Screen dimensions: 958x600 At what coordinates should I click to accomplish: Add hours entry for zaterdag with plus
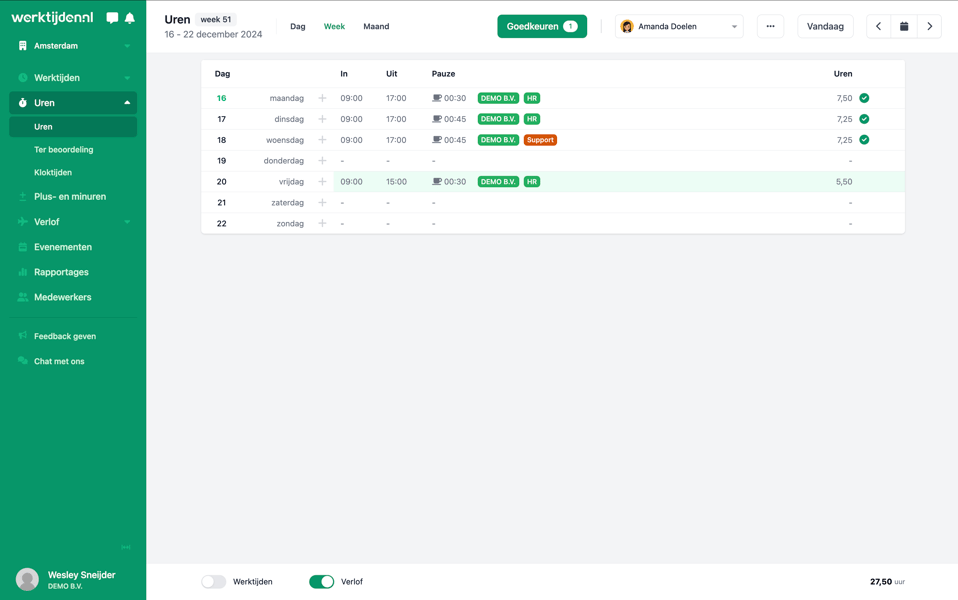coord(322,203)
